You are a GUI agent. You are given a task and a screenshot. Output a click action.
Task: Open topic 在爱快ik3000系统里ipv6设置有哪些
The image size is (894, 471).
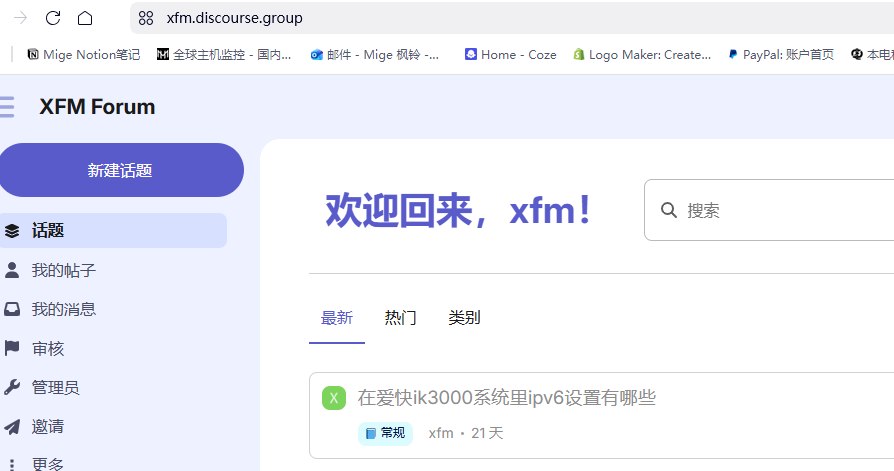coord(506,397)
